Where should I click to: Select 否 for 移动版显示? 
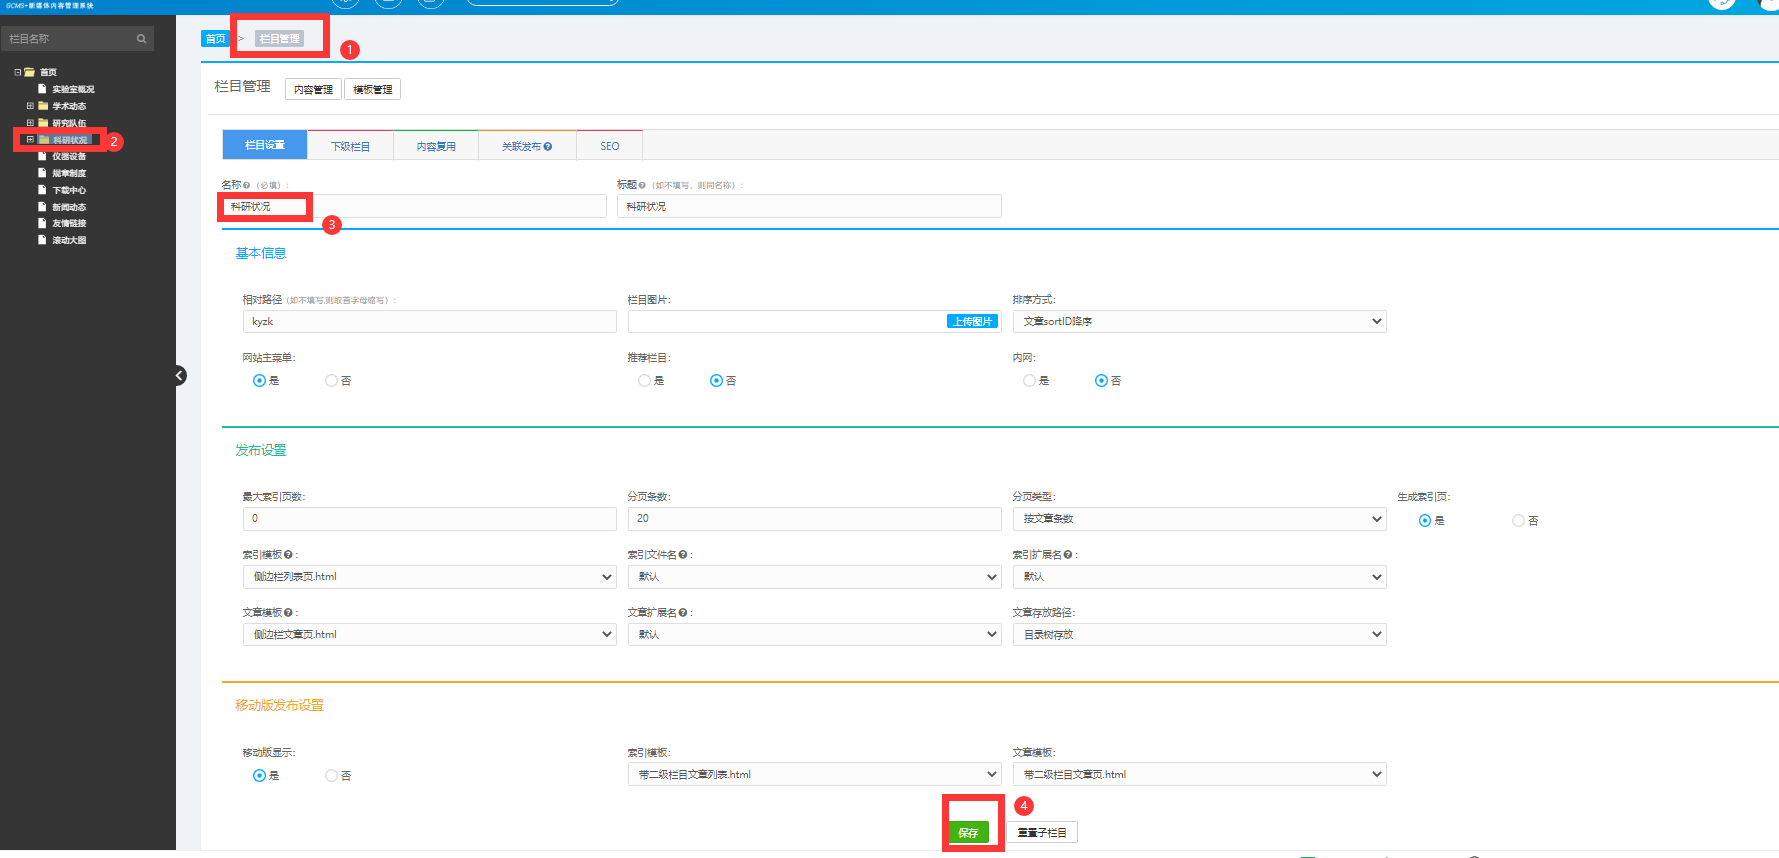click(x=331, y=776)
